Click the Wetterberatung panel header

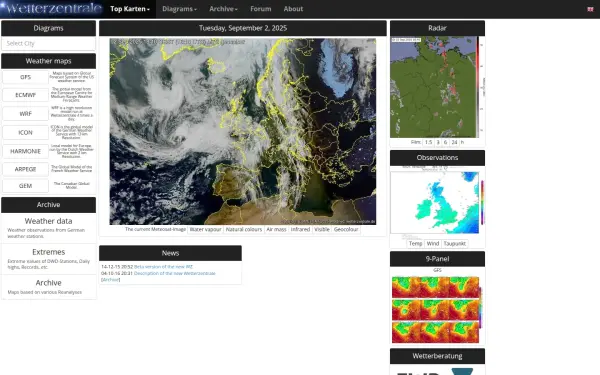tap(437, 356)
